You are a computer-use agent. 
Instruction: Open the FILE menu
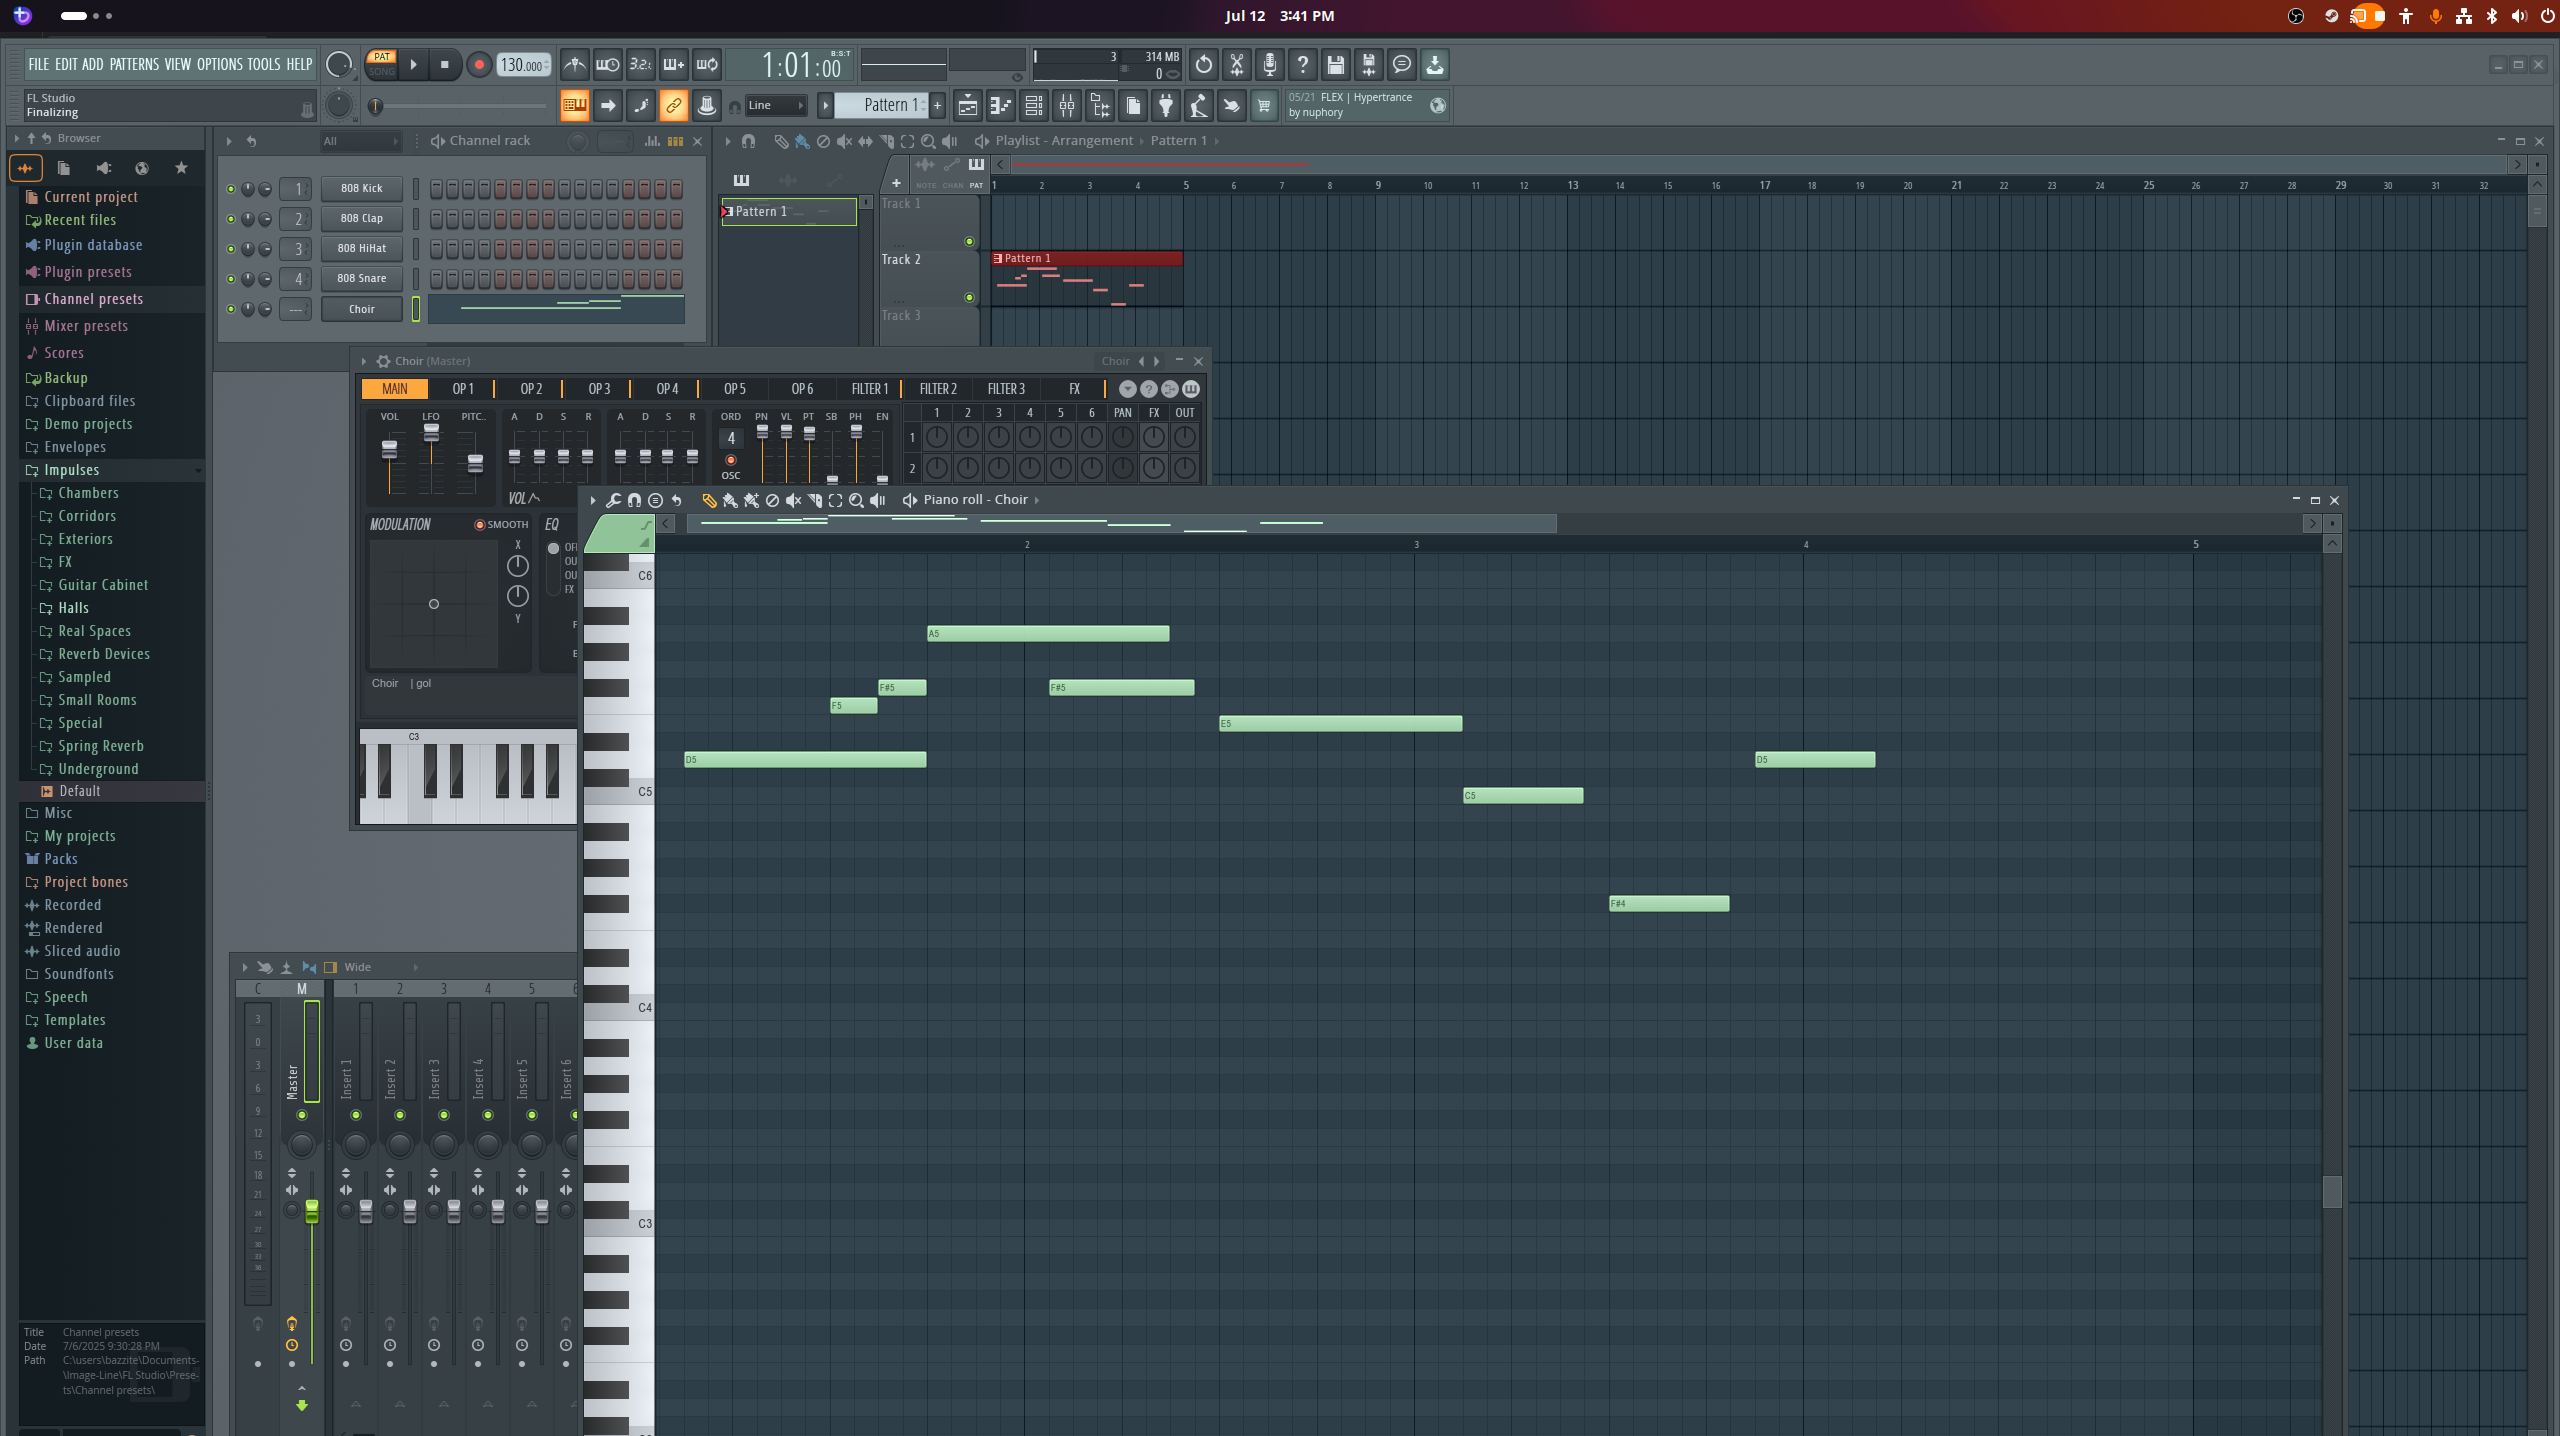[38, 64]
